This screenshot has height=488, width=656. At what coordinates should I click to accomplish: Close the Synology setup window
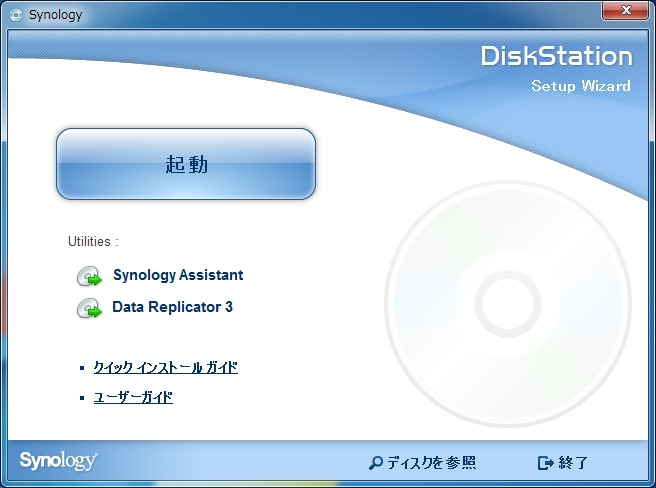(x=625, y=10)
